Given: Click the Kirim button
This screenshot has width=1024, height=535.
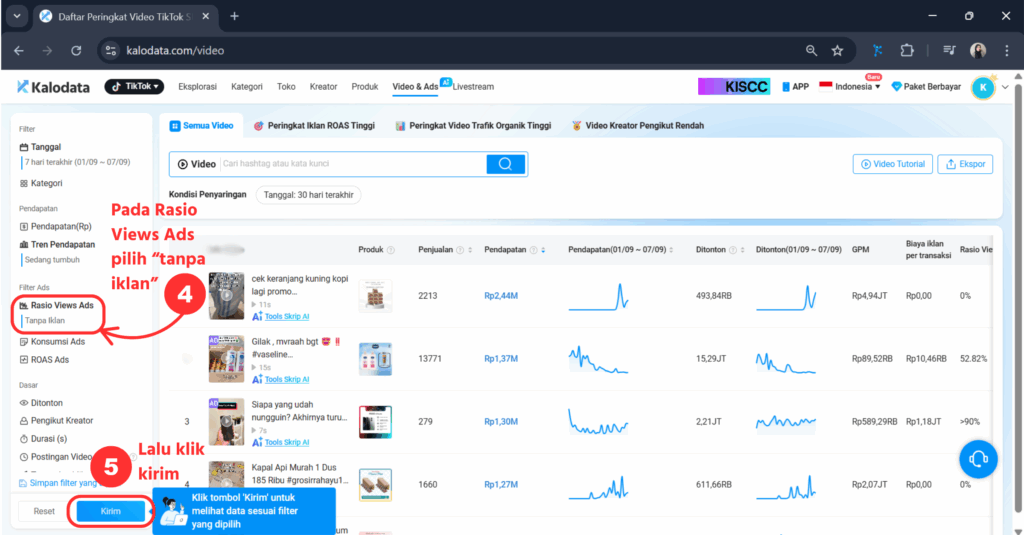Looking at the screenshot, I should pos(110,511).
